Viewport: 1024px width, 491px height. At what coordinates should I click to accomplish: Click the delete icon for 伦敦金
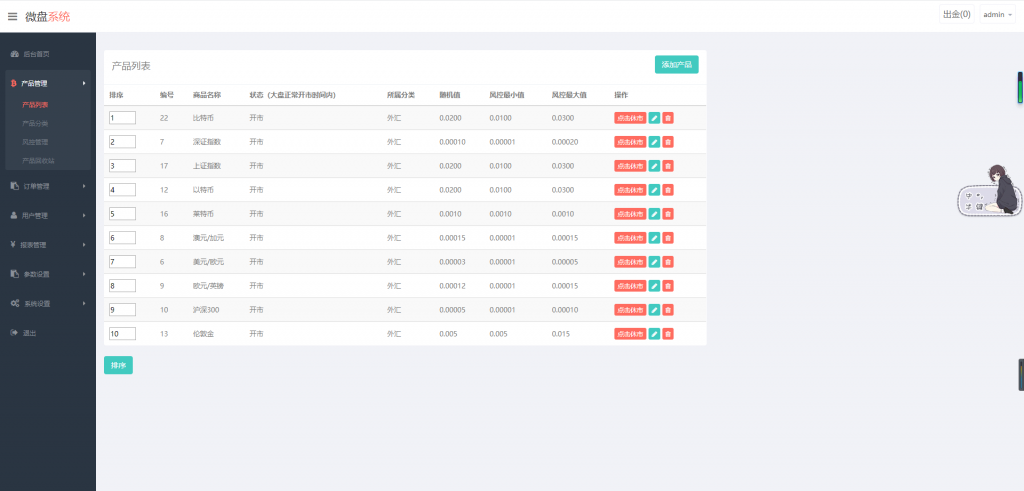668,334
